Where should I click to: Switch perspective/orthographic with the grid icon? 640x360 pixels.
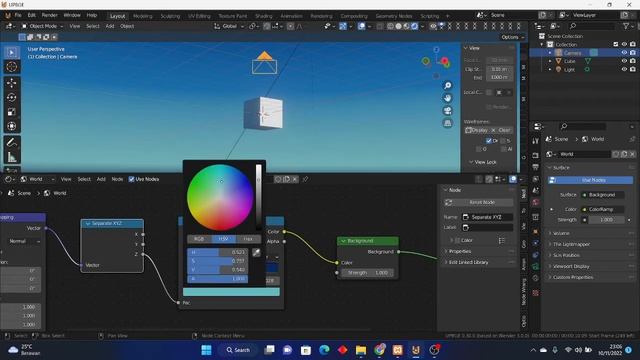tap(448, 123)
